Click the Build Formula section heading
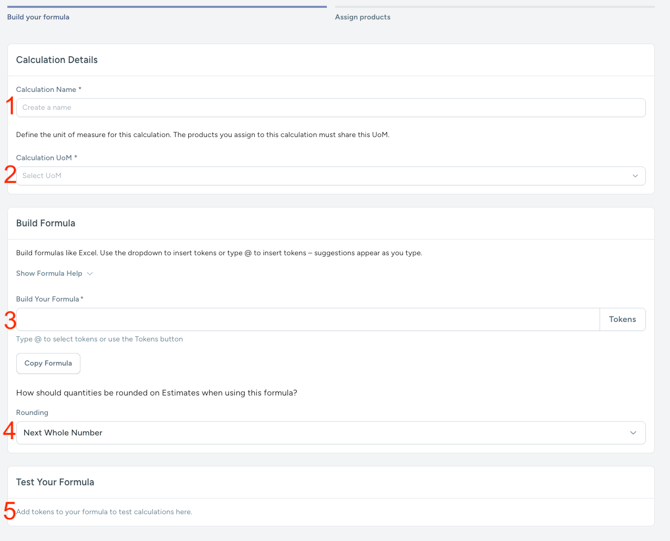The width and height of the screenshot is (670, 541). click(46, 223)
